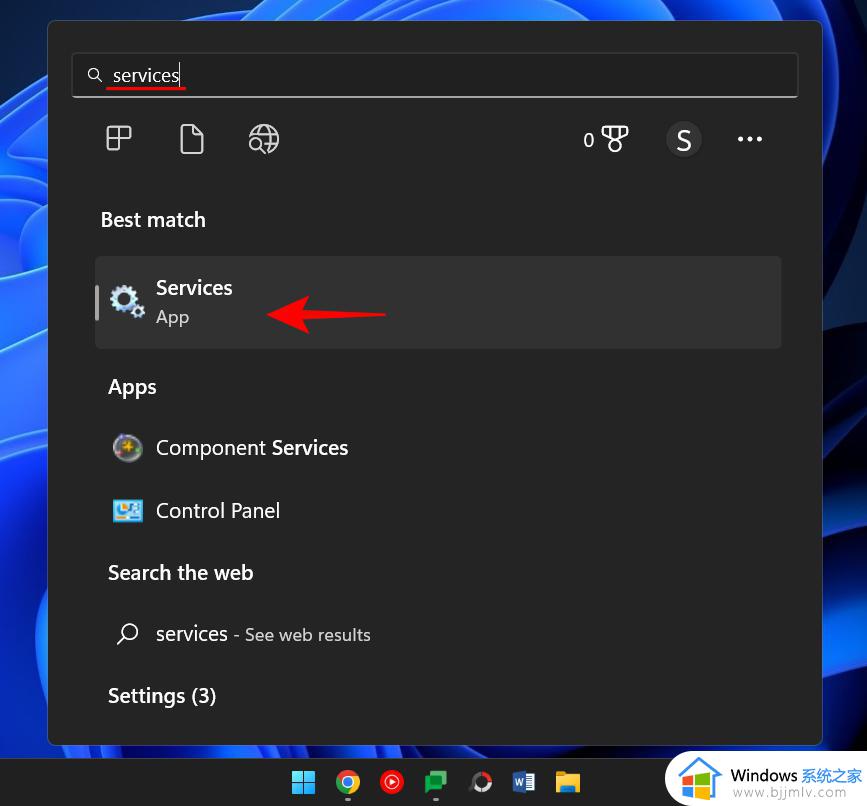Click the web search magnifier icon
Viewport: 867px width, 806px height.
click(x=128, y=634)
